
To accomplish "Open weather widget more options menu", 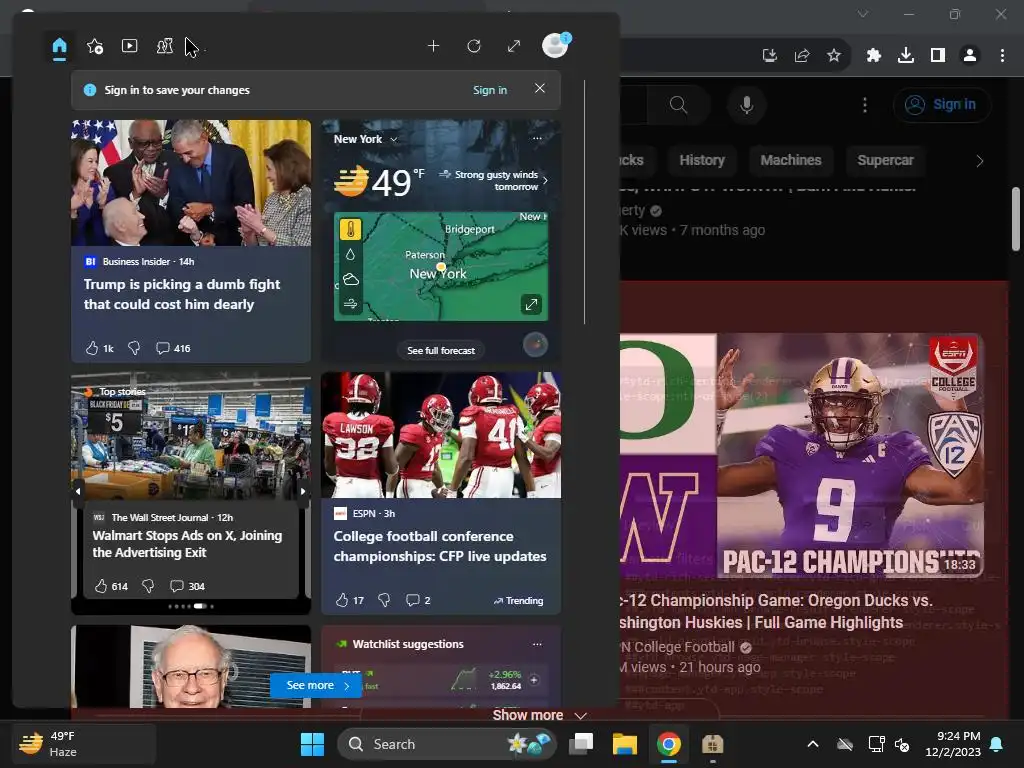I will pos(537,138).
